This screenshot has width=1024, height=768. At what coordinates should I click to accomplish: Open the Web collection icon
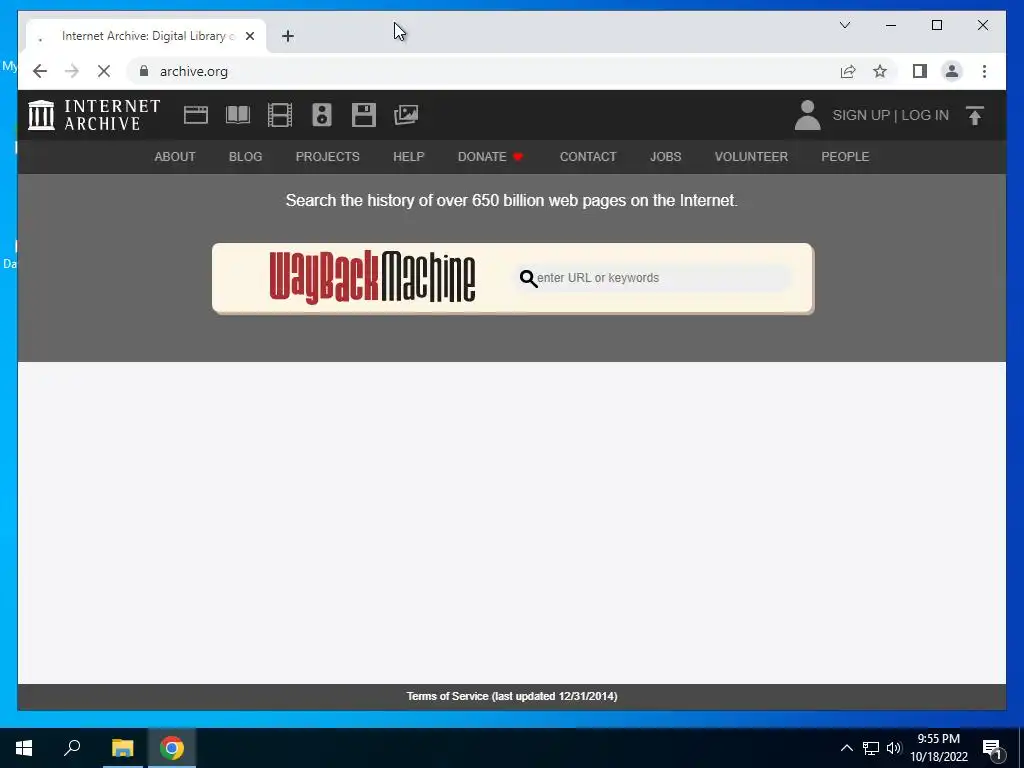pos(195,115)
